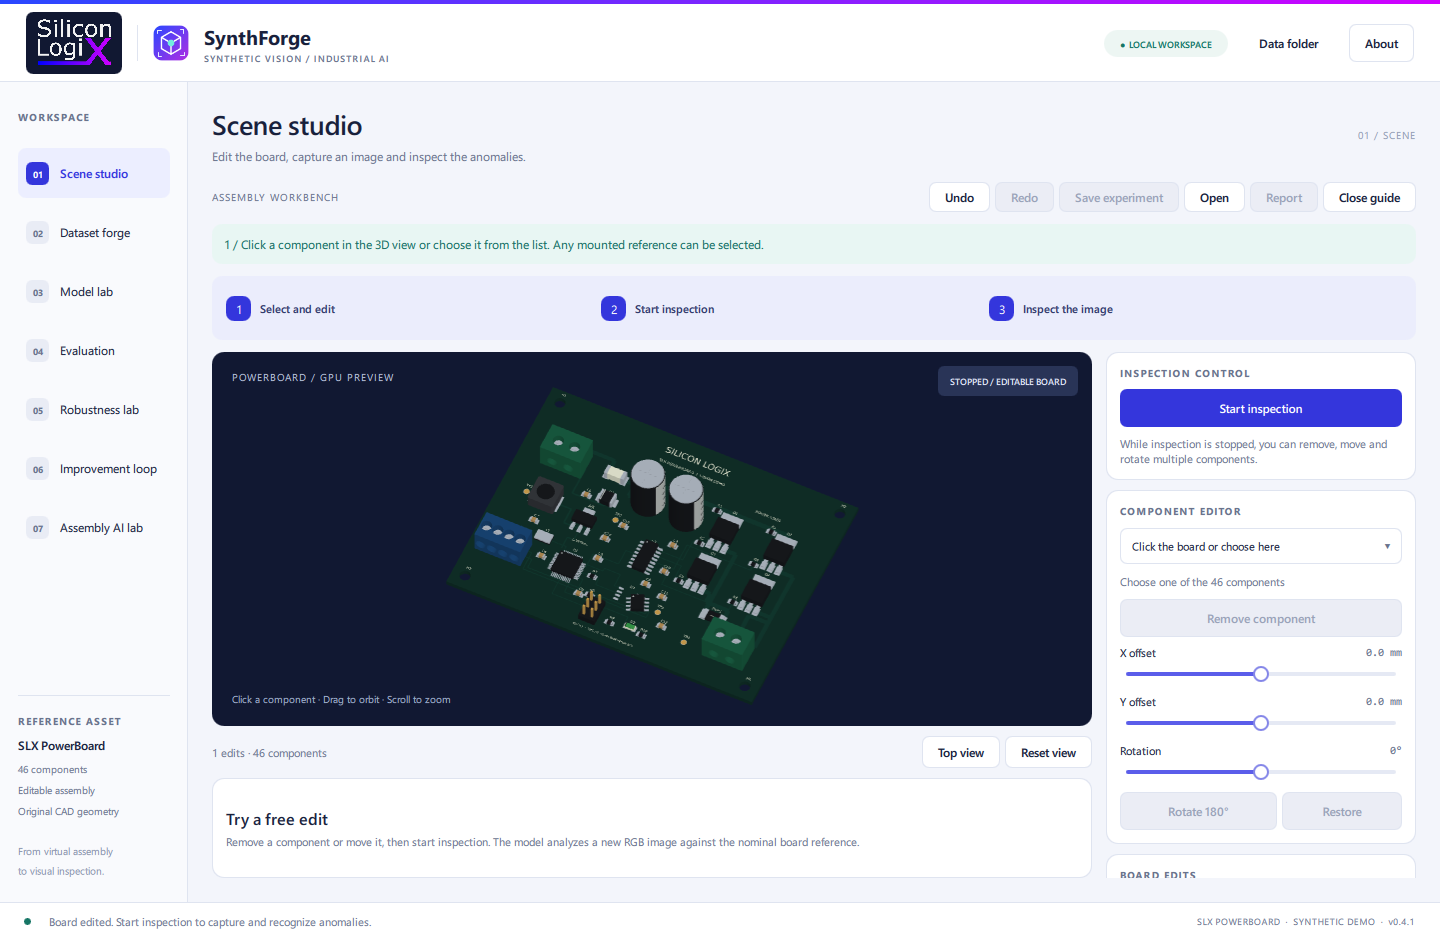Click the Rotation slider handle

click(x=1261, y=772)
